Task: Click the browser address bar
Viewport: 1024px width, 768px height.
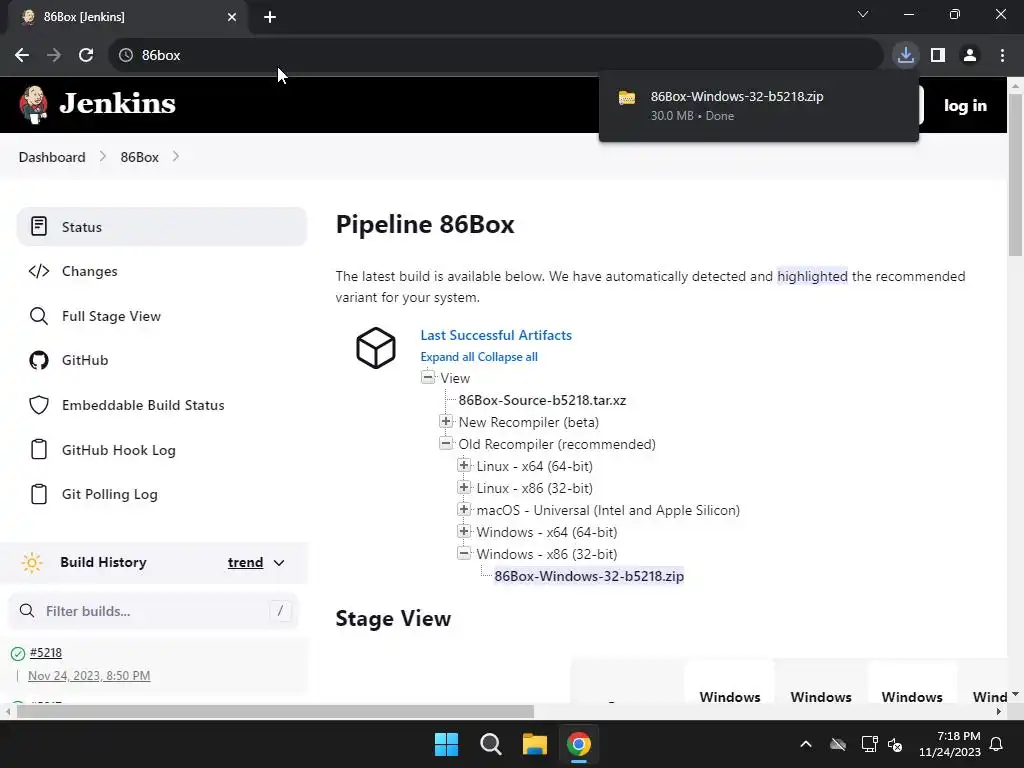Action: [496, 56]
